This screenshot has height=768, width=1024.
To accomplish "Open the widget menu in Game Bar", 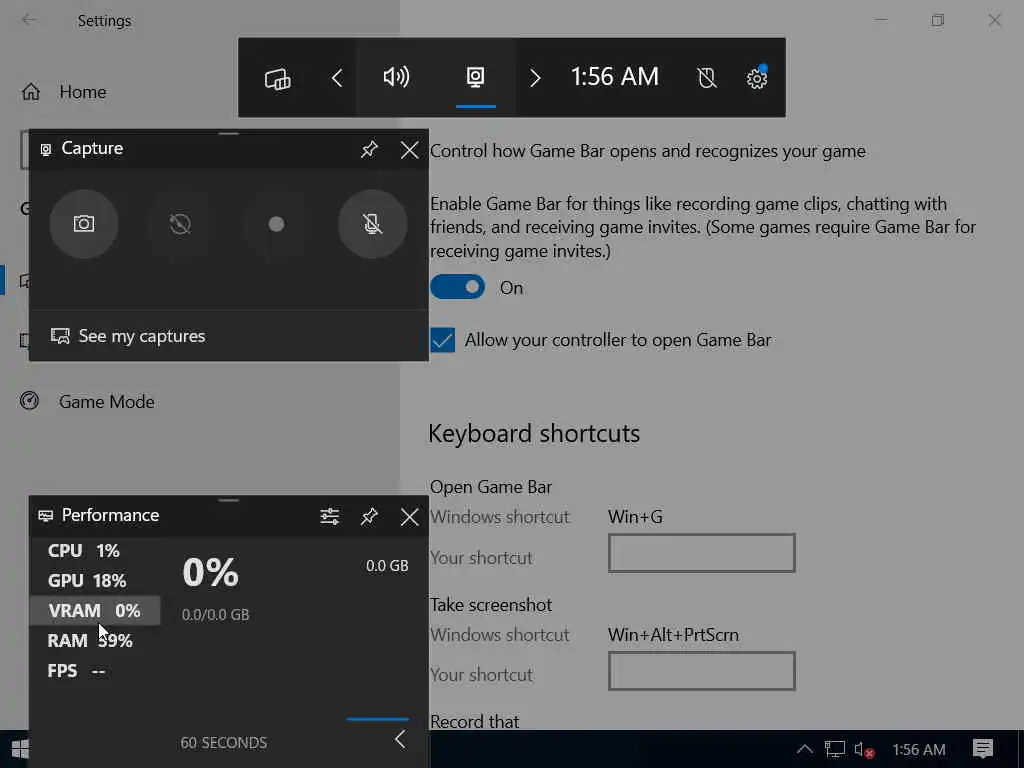I will (x=278, y=78).
